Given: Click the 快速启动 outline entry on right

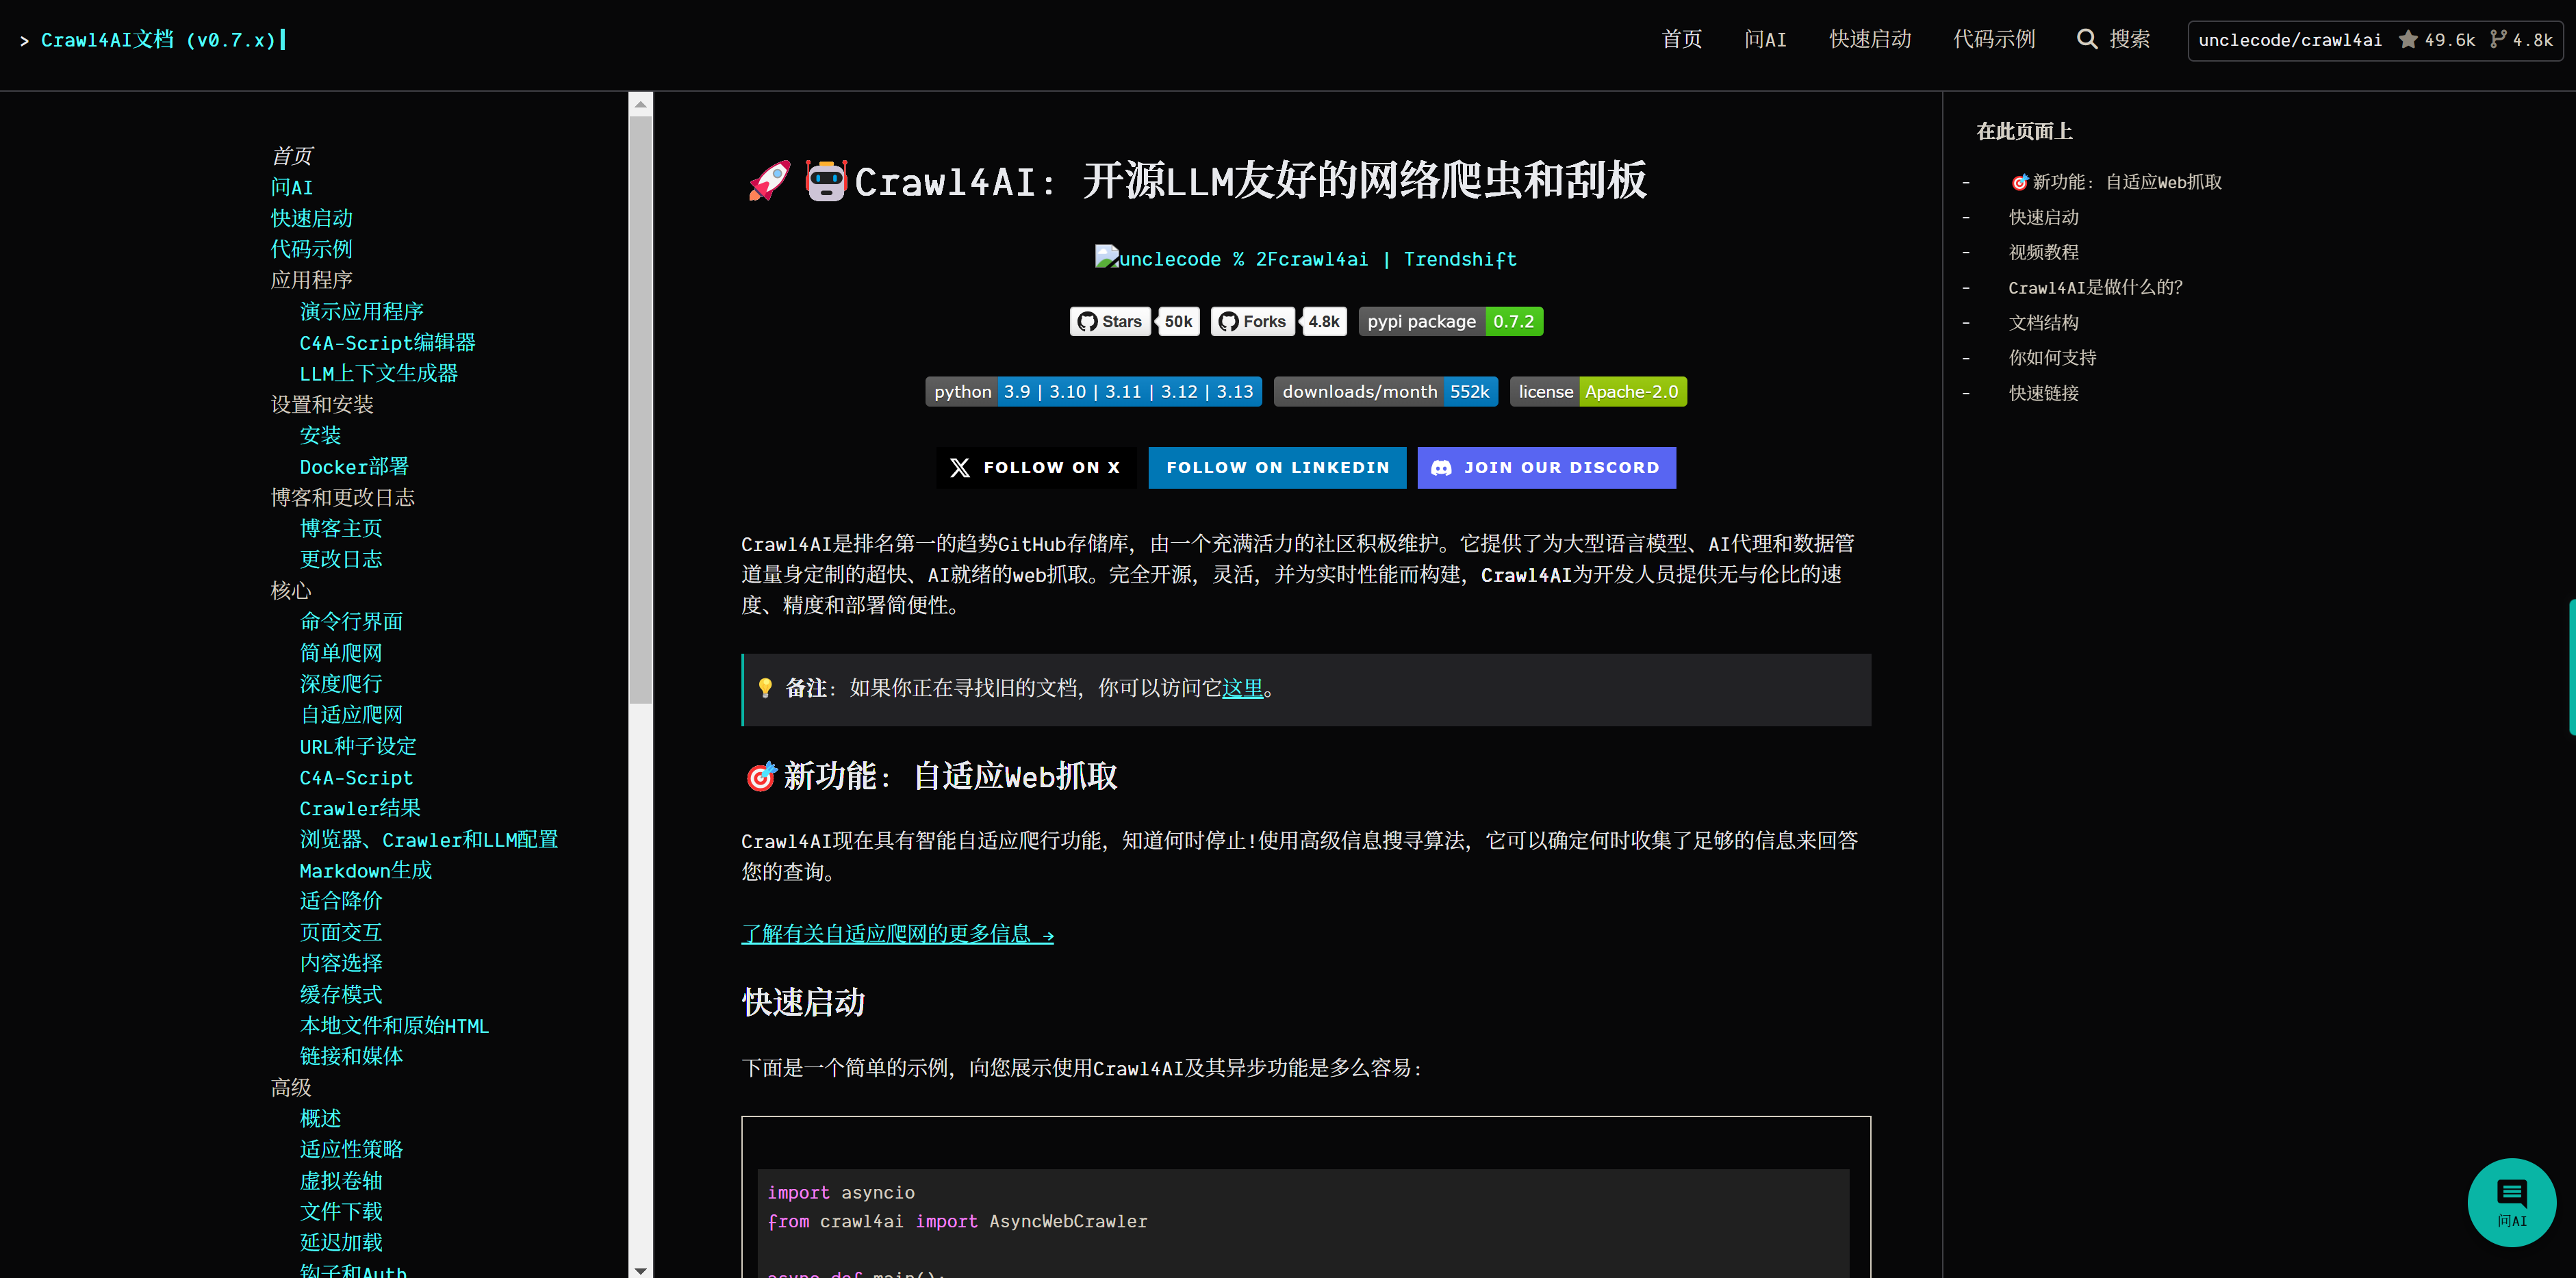Looking at the screenshot, I should coord(2043,217).
